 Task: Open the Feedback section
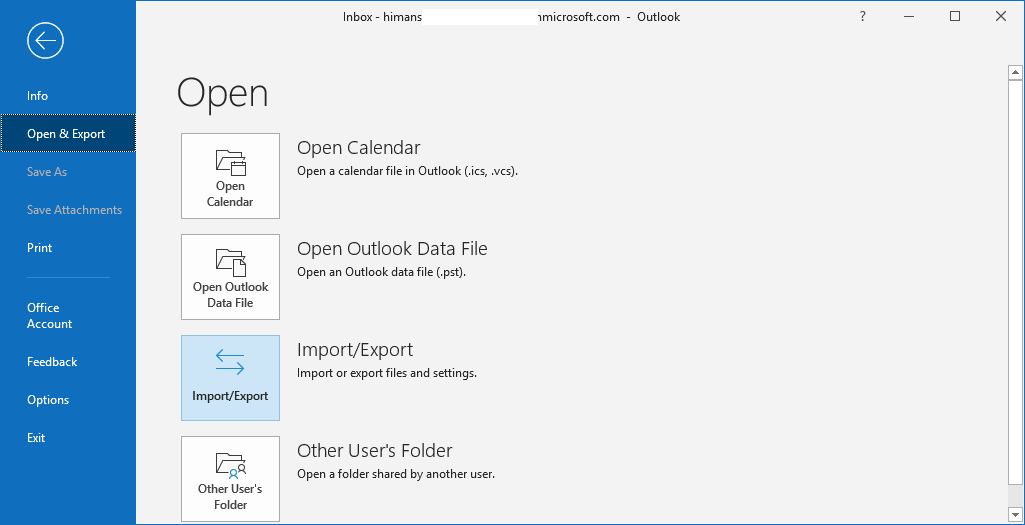tap(52, 362)
